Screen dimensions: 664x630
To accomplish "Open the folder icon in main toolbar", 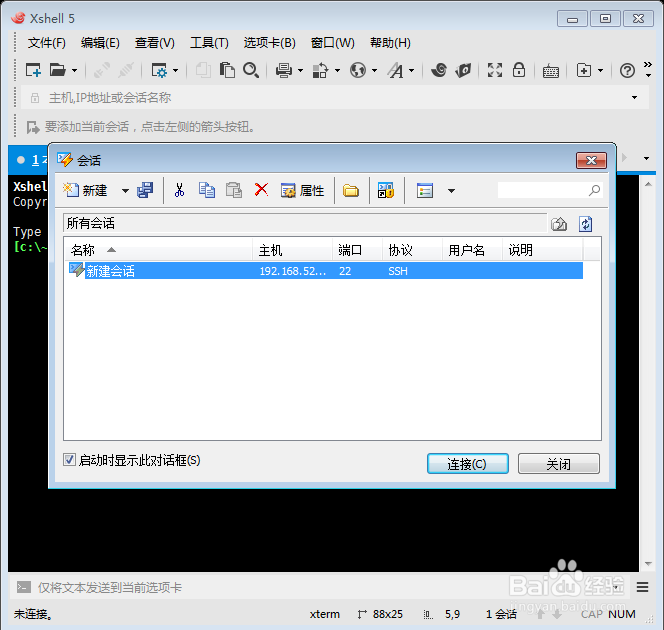I will coord(57,70).
